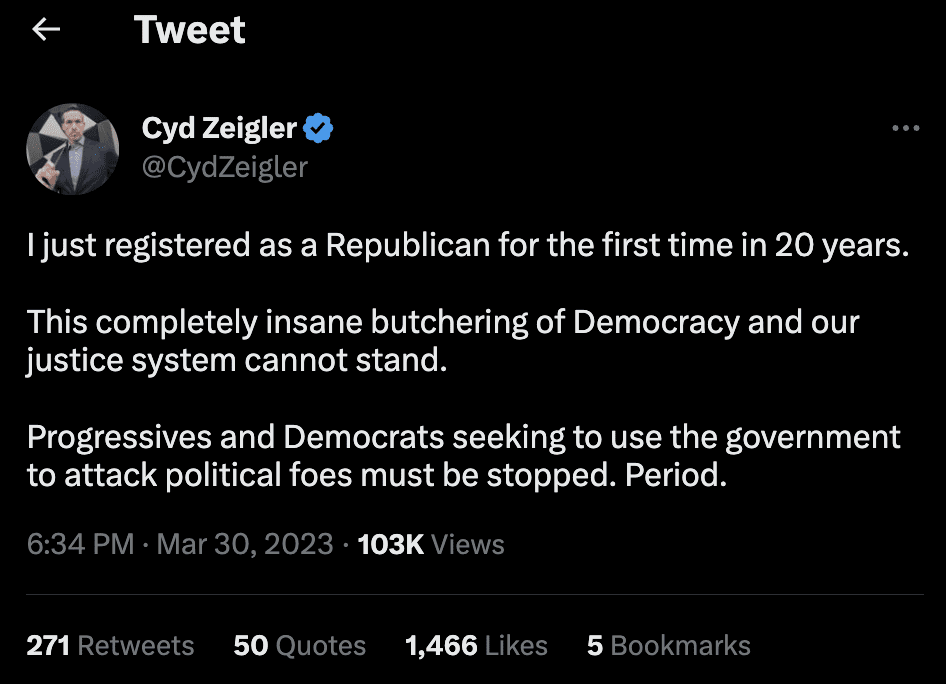Viewport: 946px width, 684px height.
Task: Click the Mar 30, 2023 date
Action: 245,544
